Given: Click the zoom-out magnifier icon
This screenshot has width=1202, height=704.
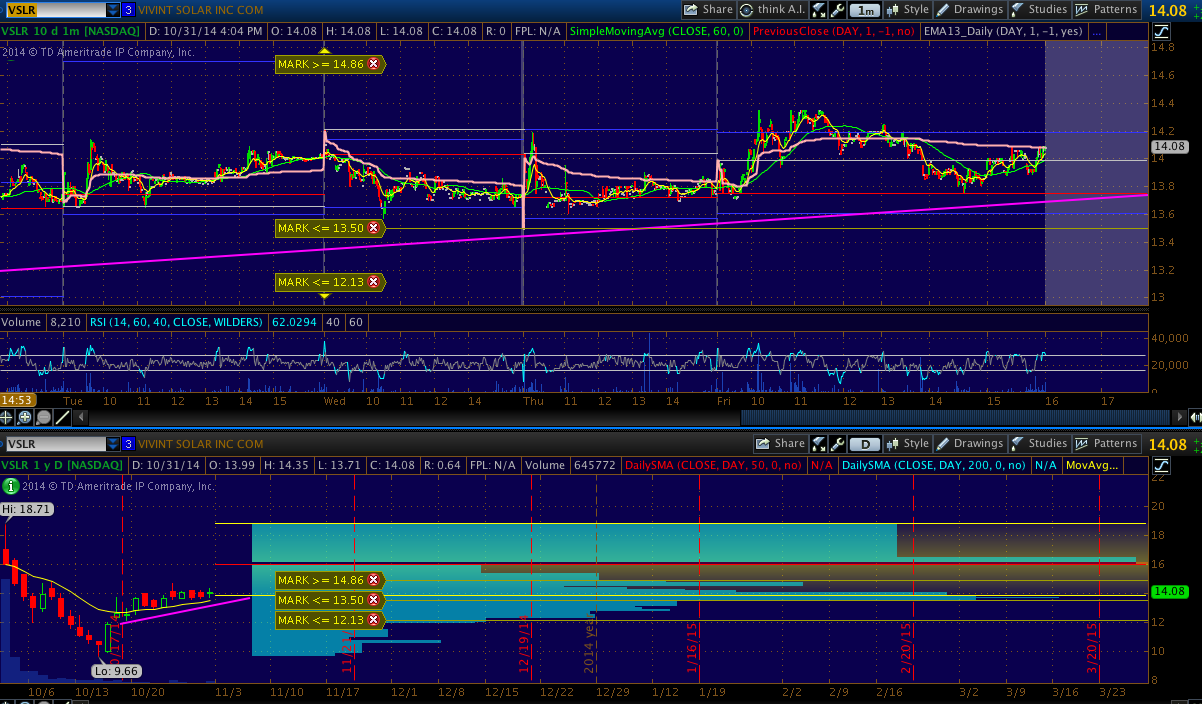Looking at the screenshot, I should (x=44, y=417).
